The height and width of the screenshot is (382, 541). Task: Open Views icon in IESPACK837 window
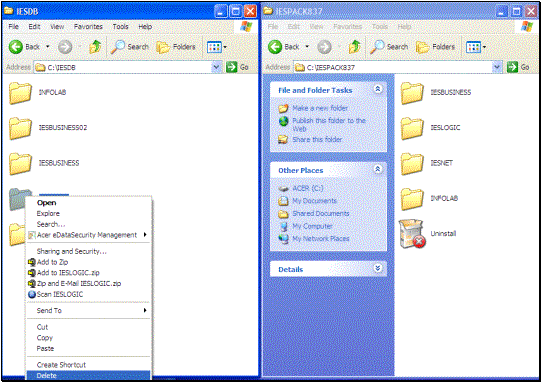tap(473, 47)
